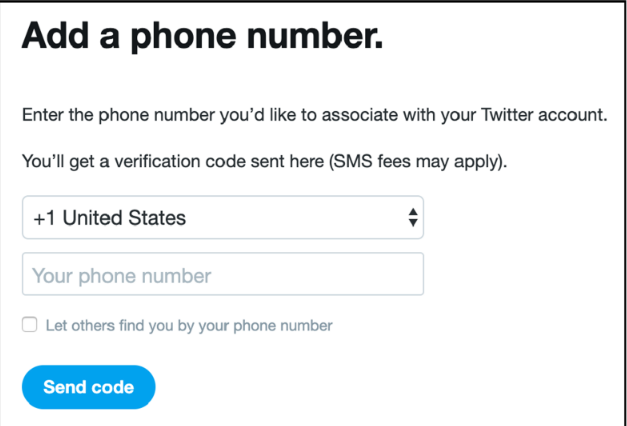
Task: Open the +1 United States country dropdown
Action: tap(223, 217)
